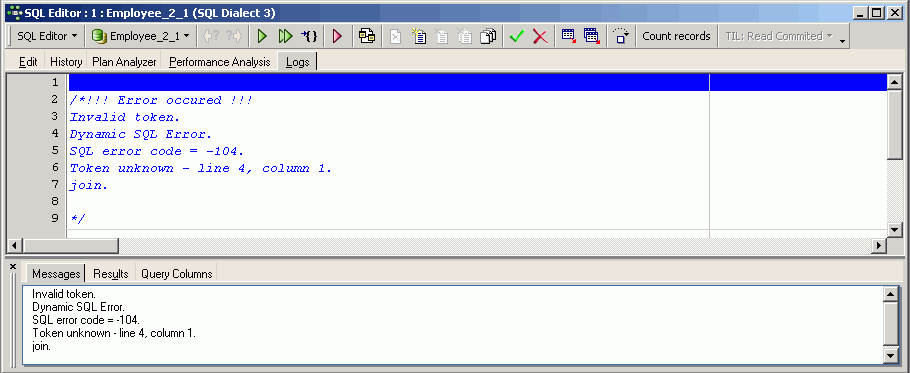The height and width of the screenshot is (373, 910).
Task: Click the closing '*/' on line 9
Action: pos(78,218)
